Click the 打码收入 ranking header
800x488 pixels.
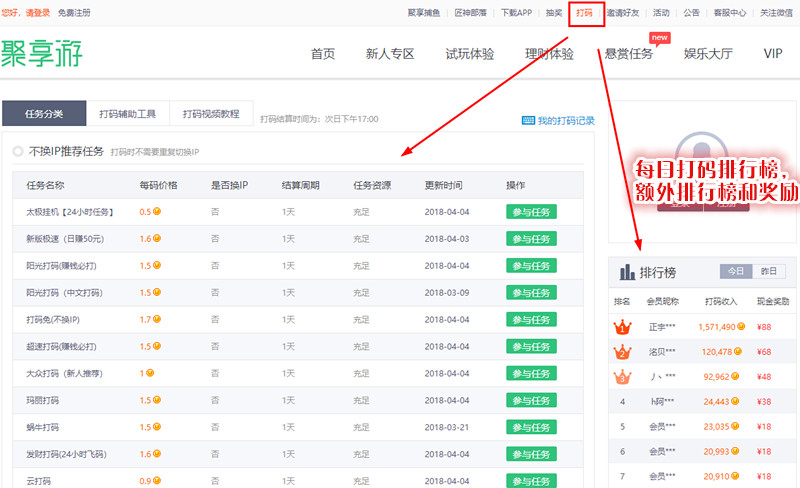(x=721, y=302)
